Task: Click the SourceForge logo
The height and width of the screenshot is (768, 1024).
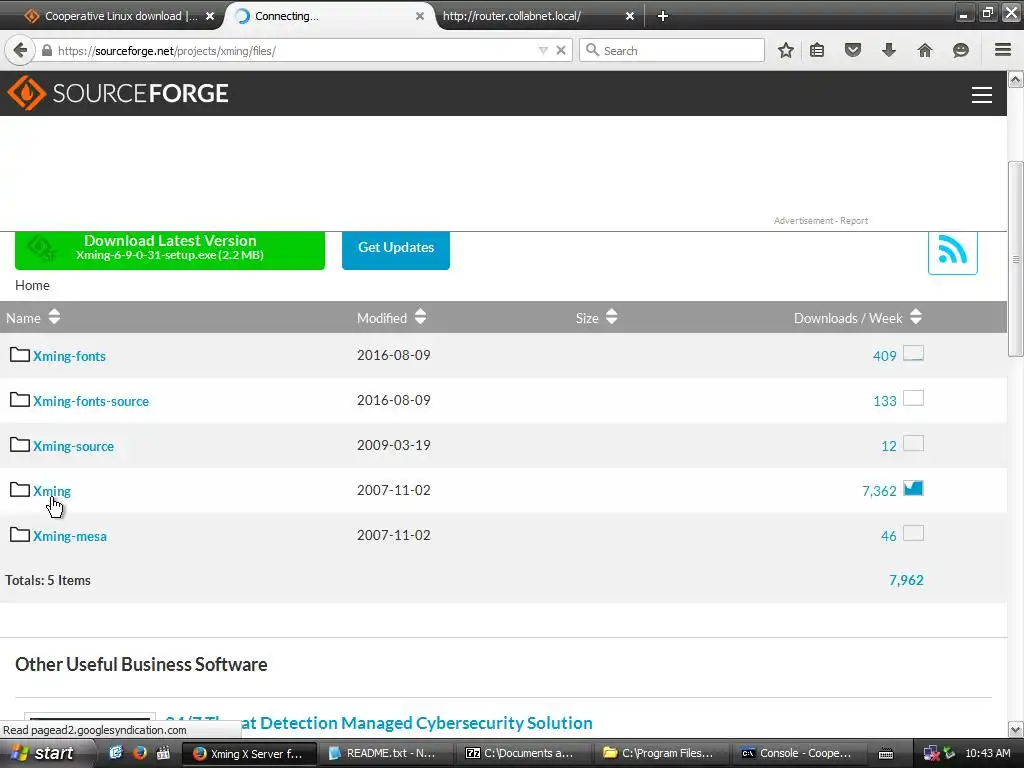Action: 118,93
